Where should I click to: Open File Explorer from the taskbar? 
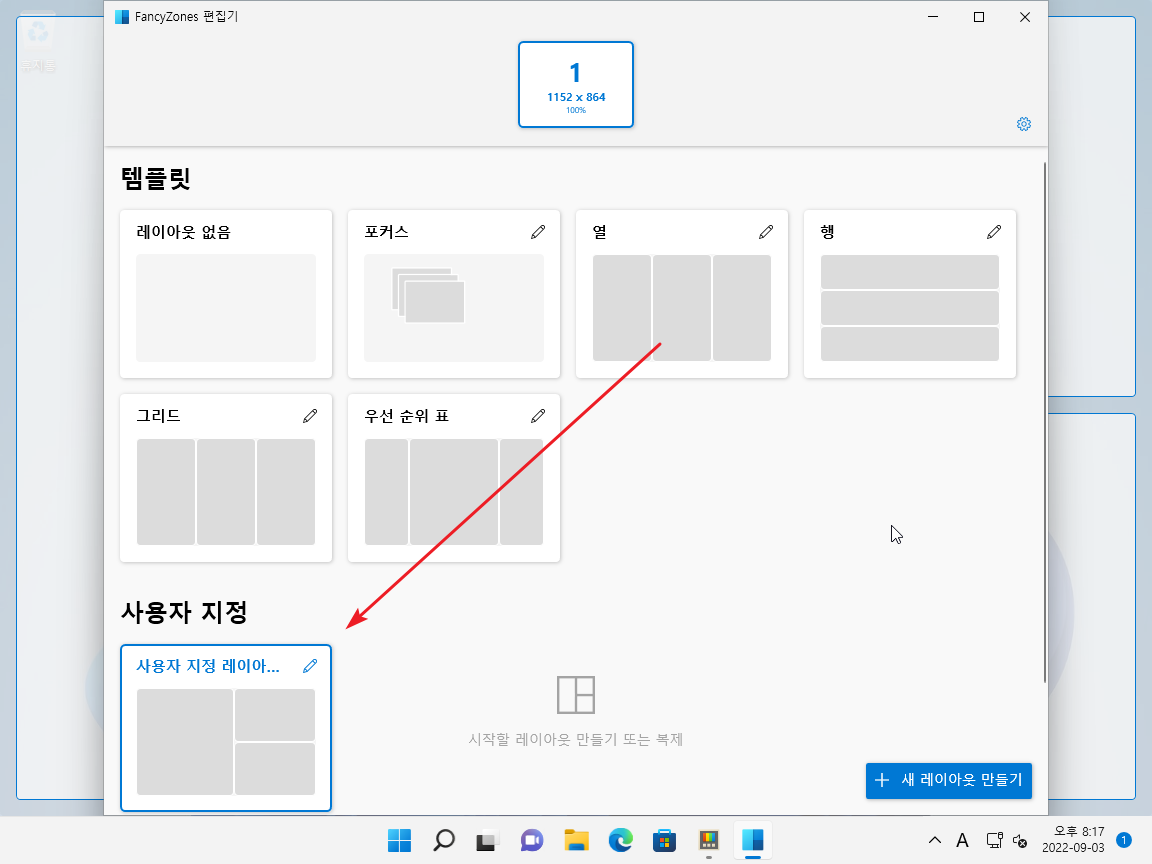click(576, 840)
